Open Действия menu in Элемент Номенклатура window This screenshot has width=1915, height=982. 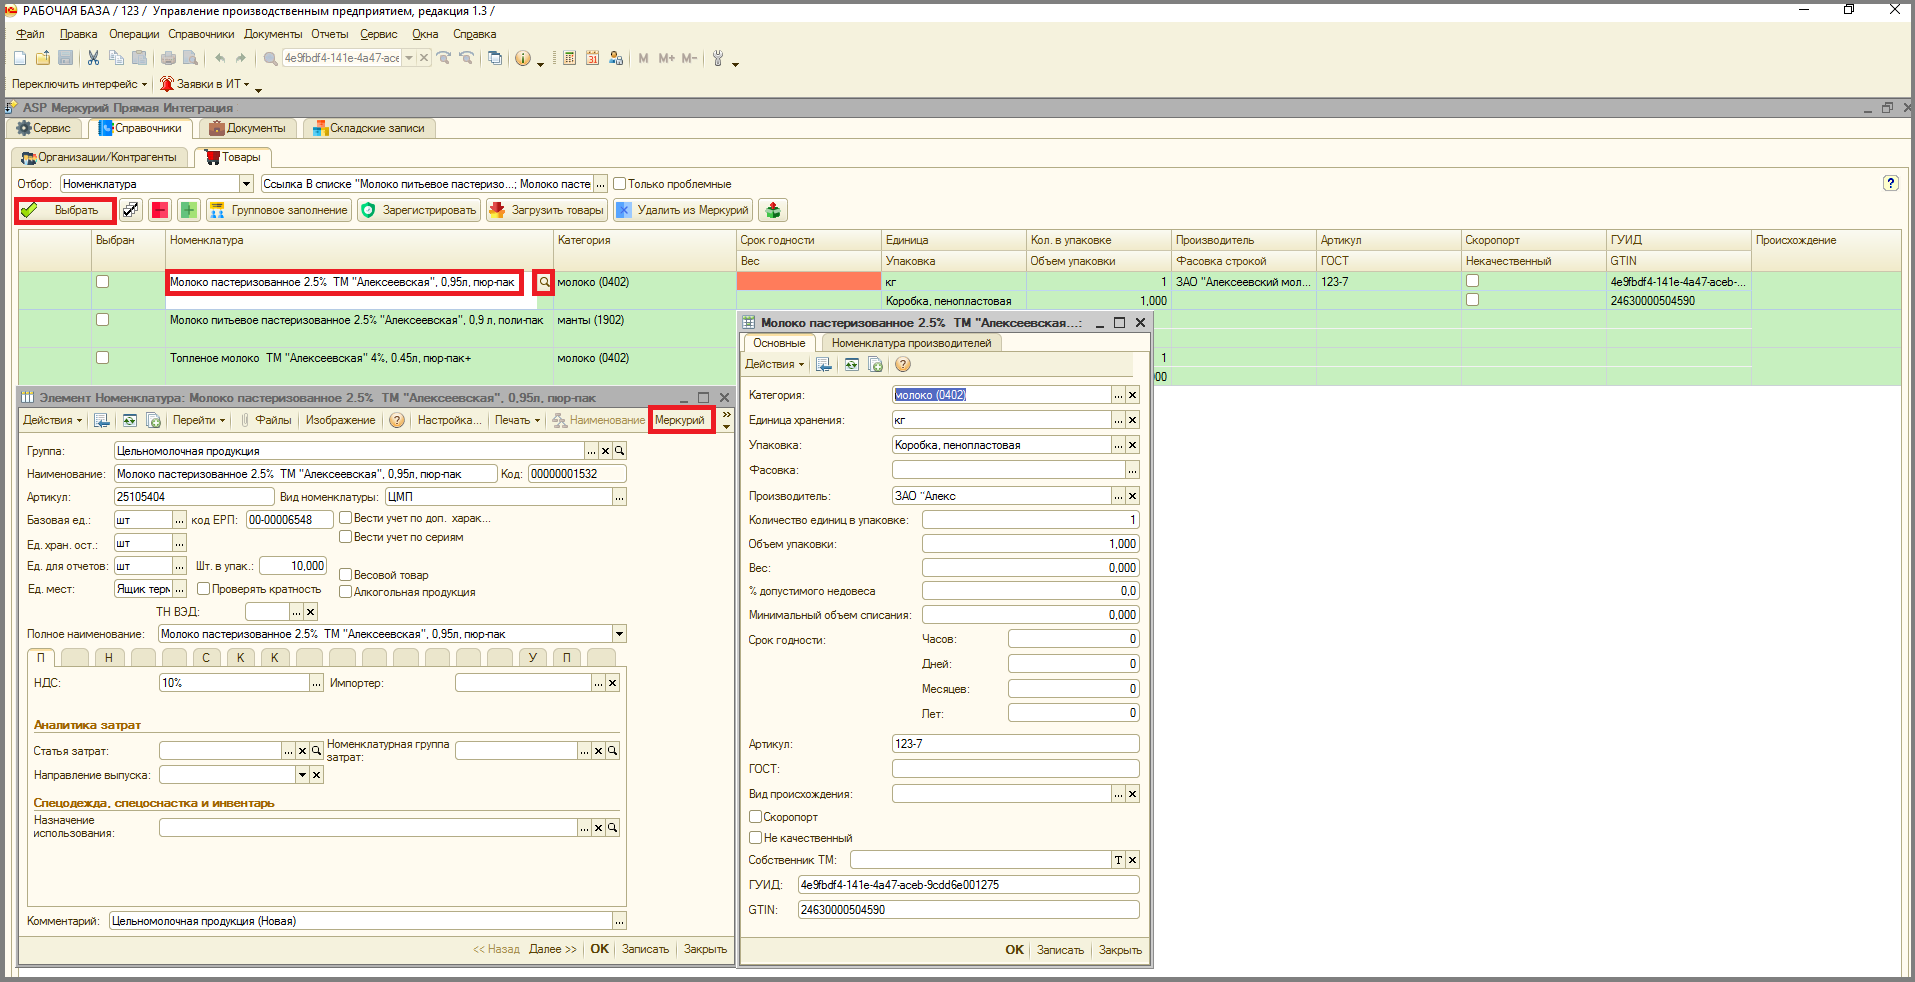[52, 420]
